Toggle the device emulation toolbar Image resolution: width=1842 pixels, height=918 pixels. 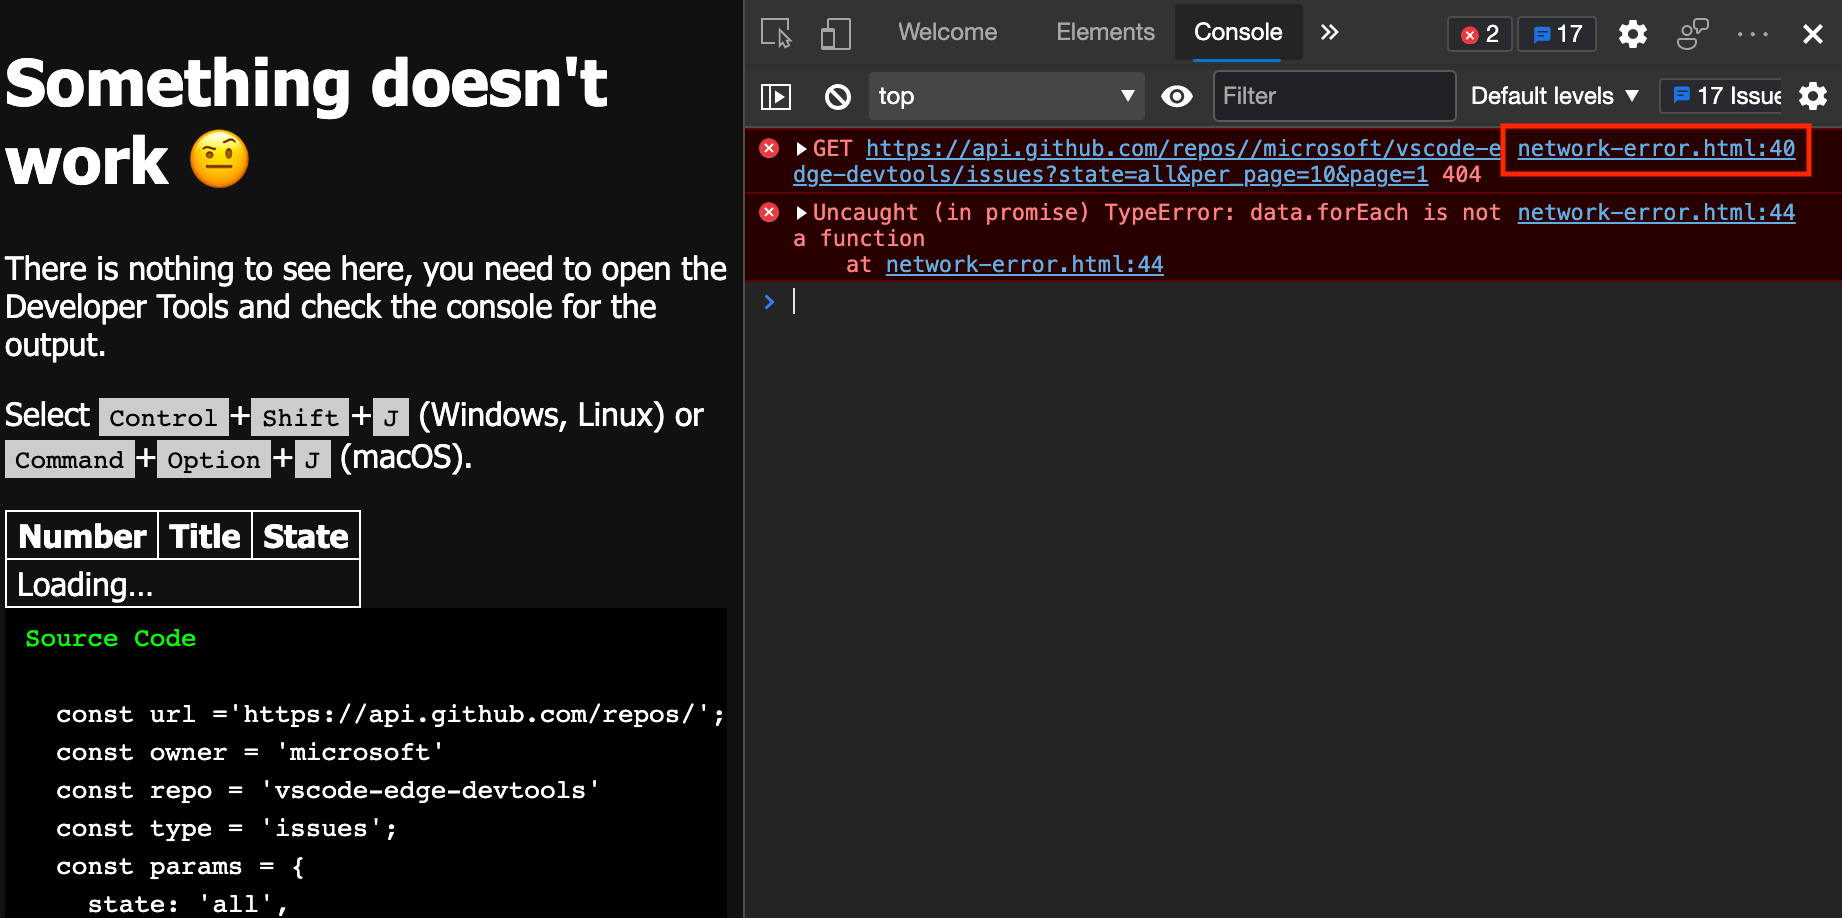coord(836,33)
